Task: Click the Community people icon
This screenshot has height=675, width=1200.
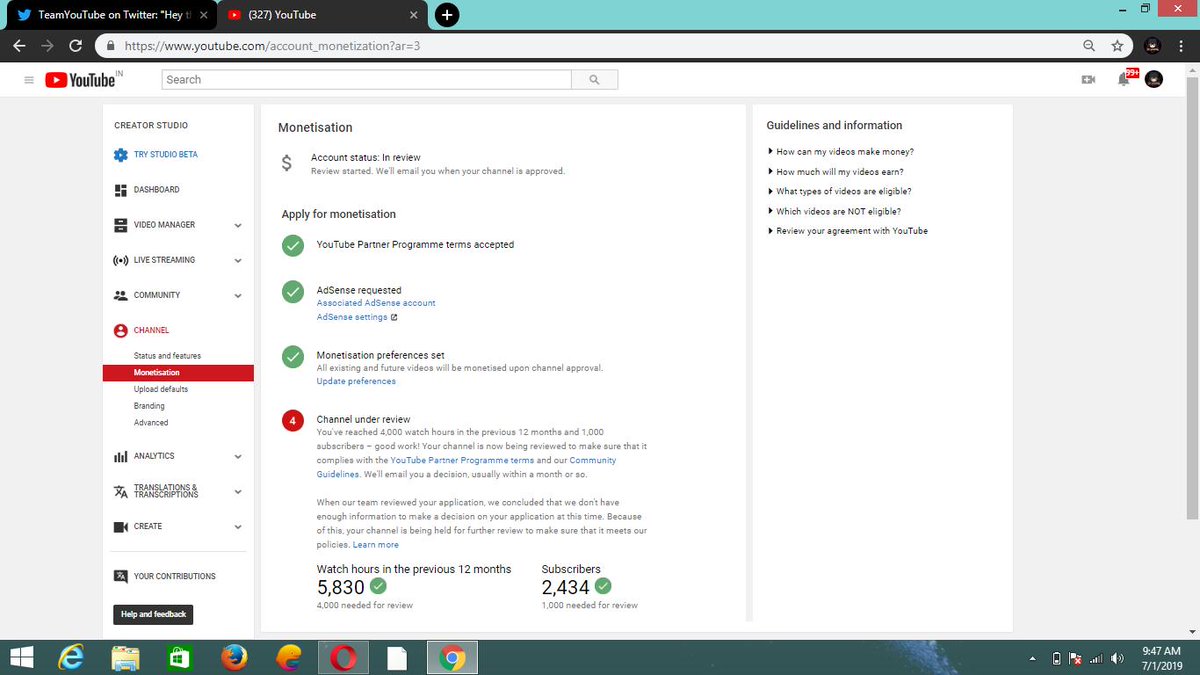Action: pos(121,295)
